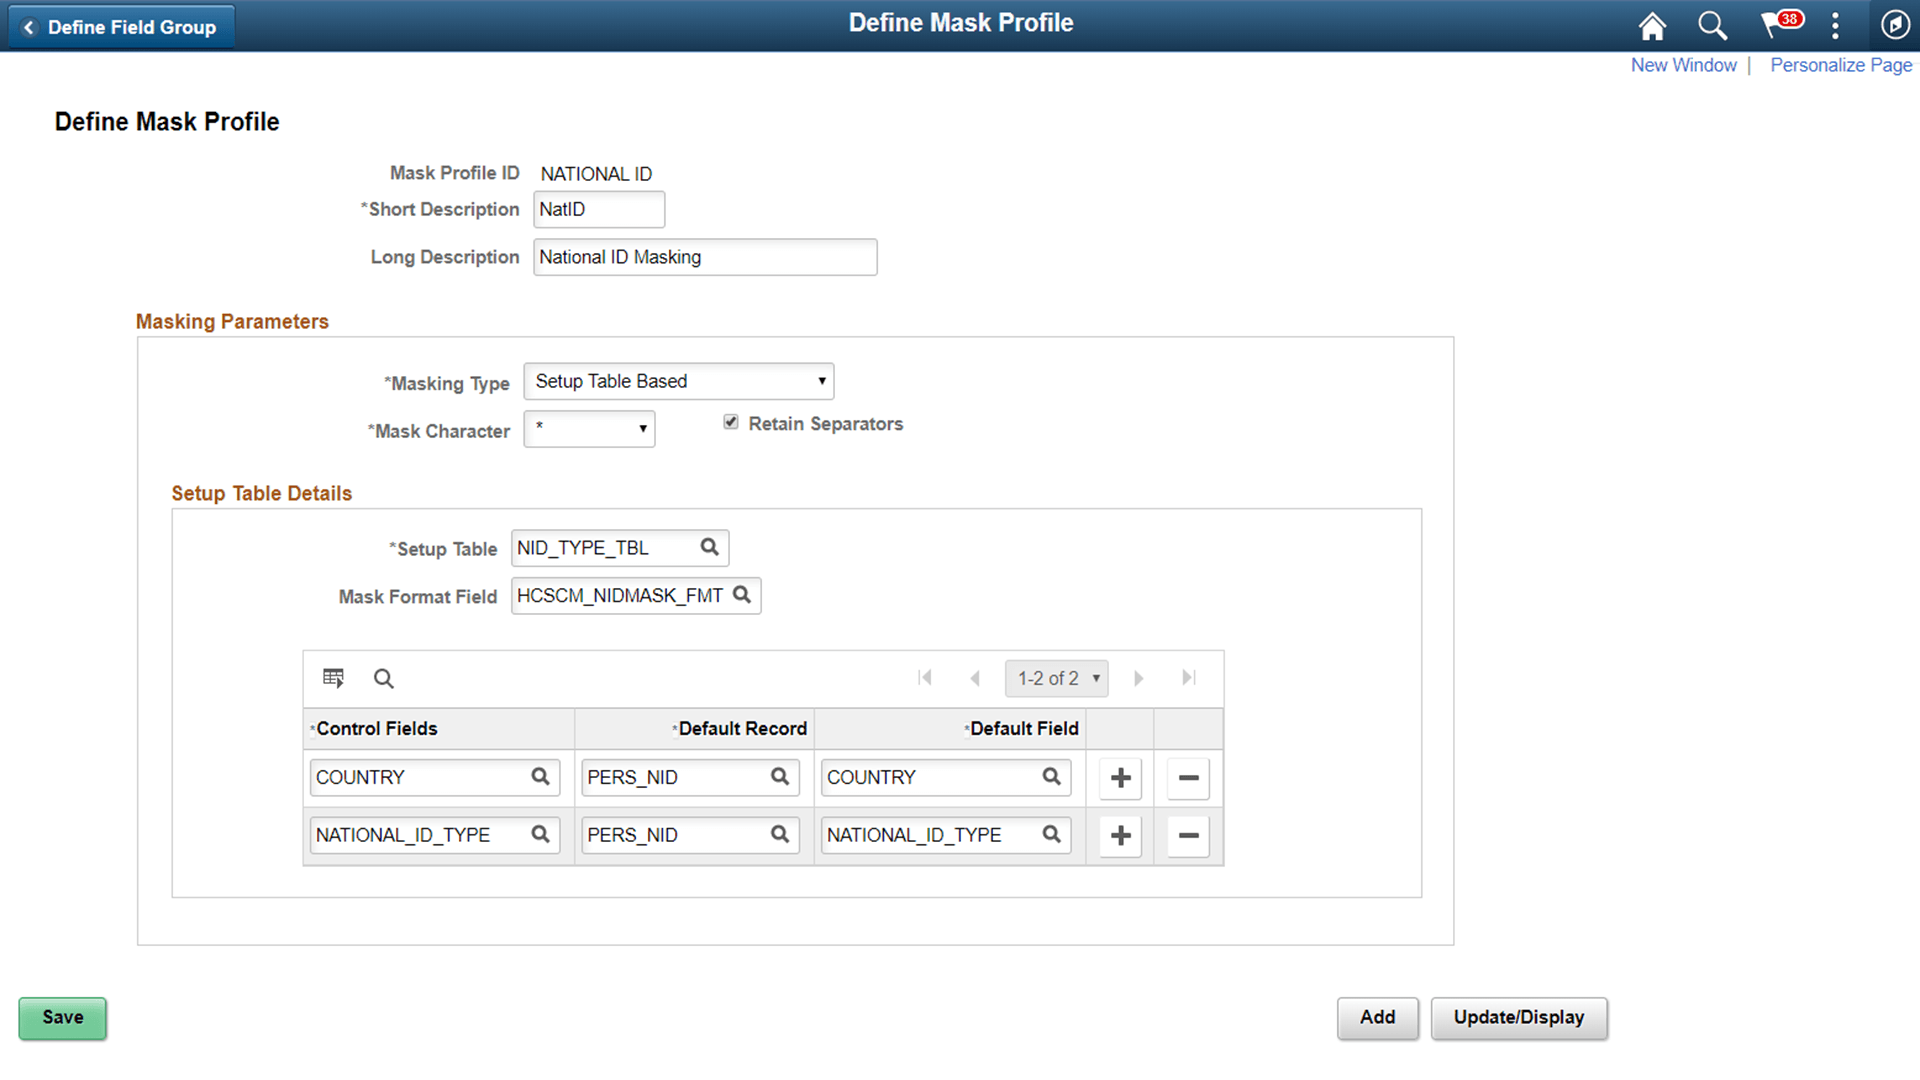Open lookup for Mask Format Field
This screenshot has width=1920, height=1080.
742,595
